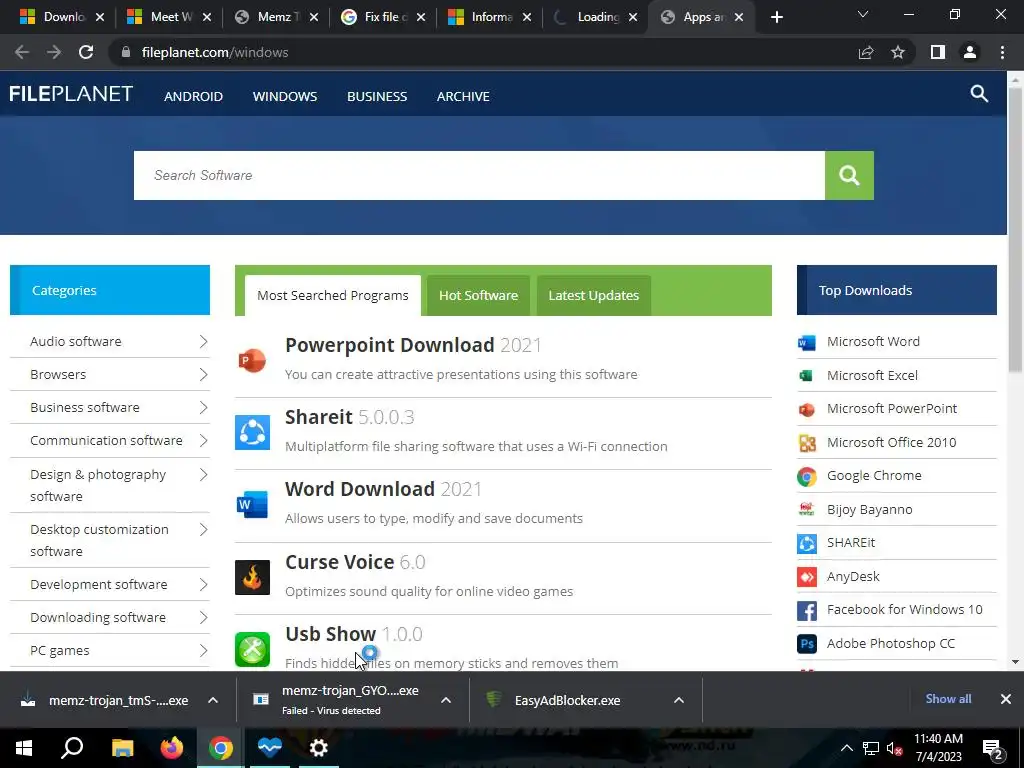Image resolution: width=1024 pixels, height=768 pixels.
Task: Click the Shareit program icon
Action: [252, 432]
